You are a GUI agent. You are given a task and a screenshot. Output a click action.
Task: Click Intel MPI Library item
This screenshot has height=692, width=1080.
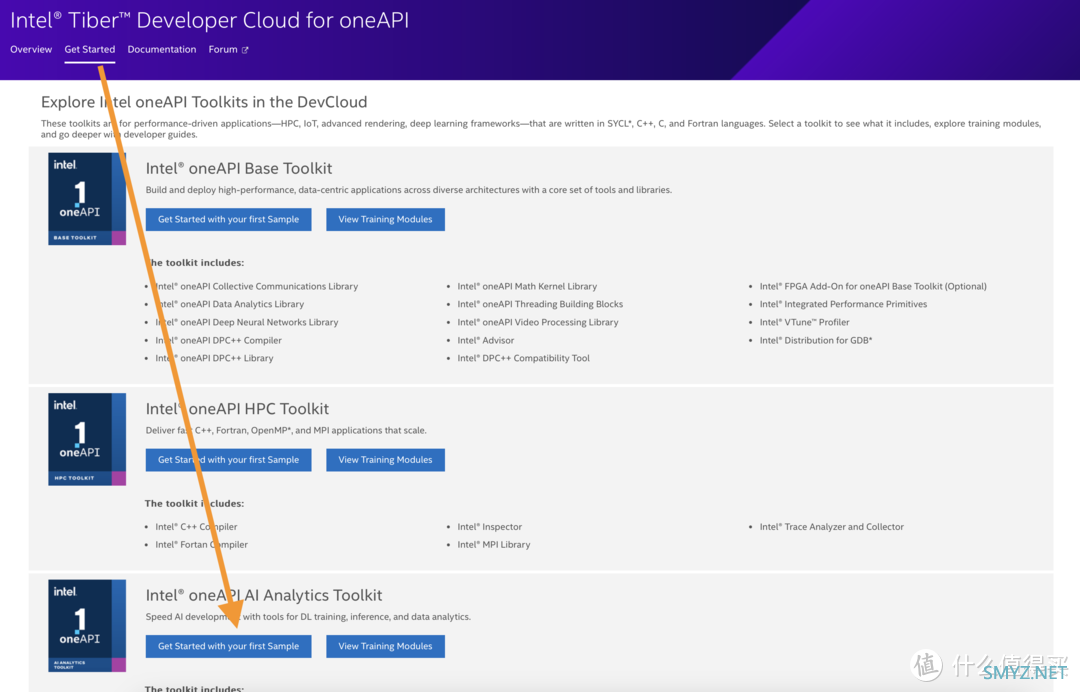click(494, 545)
